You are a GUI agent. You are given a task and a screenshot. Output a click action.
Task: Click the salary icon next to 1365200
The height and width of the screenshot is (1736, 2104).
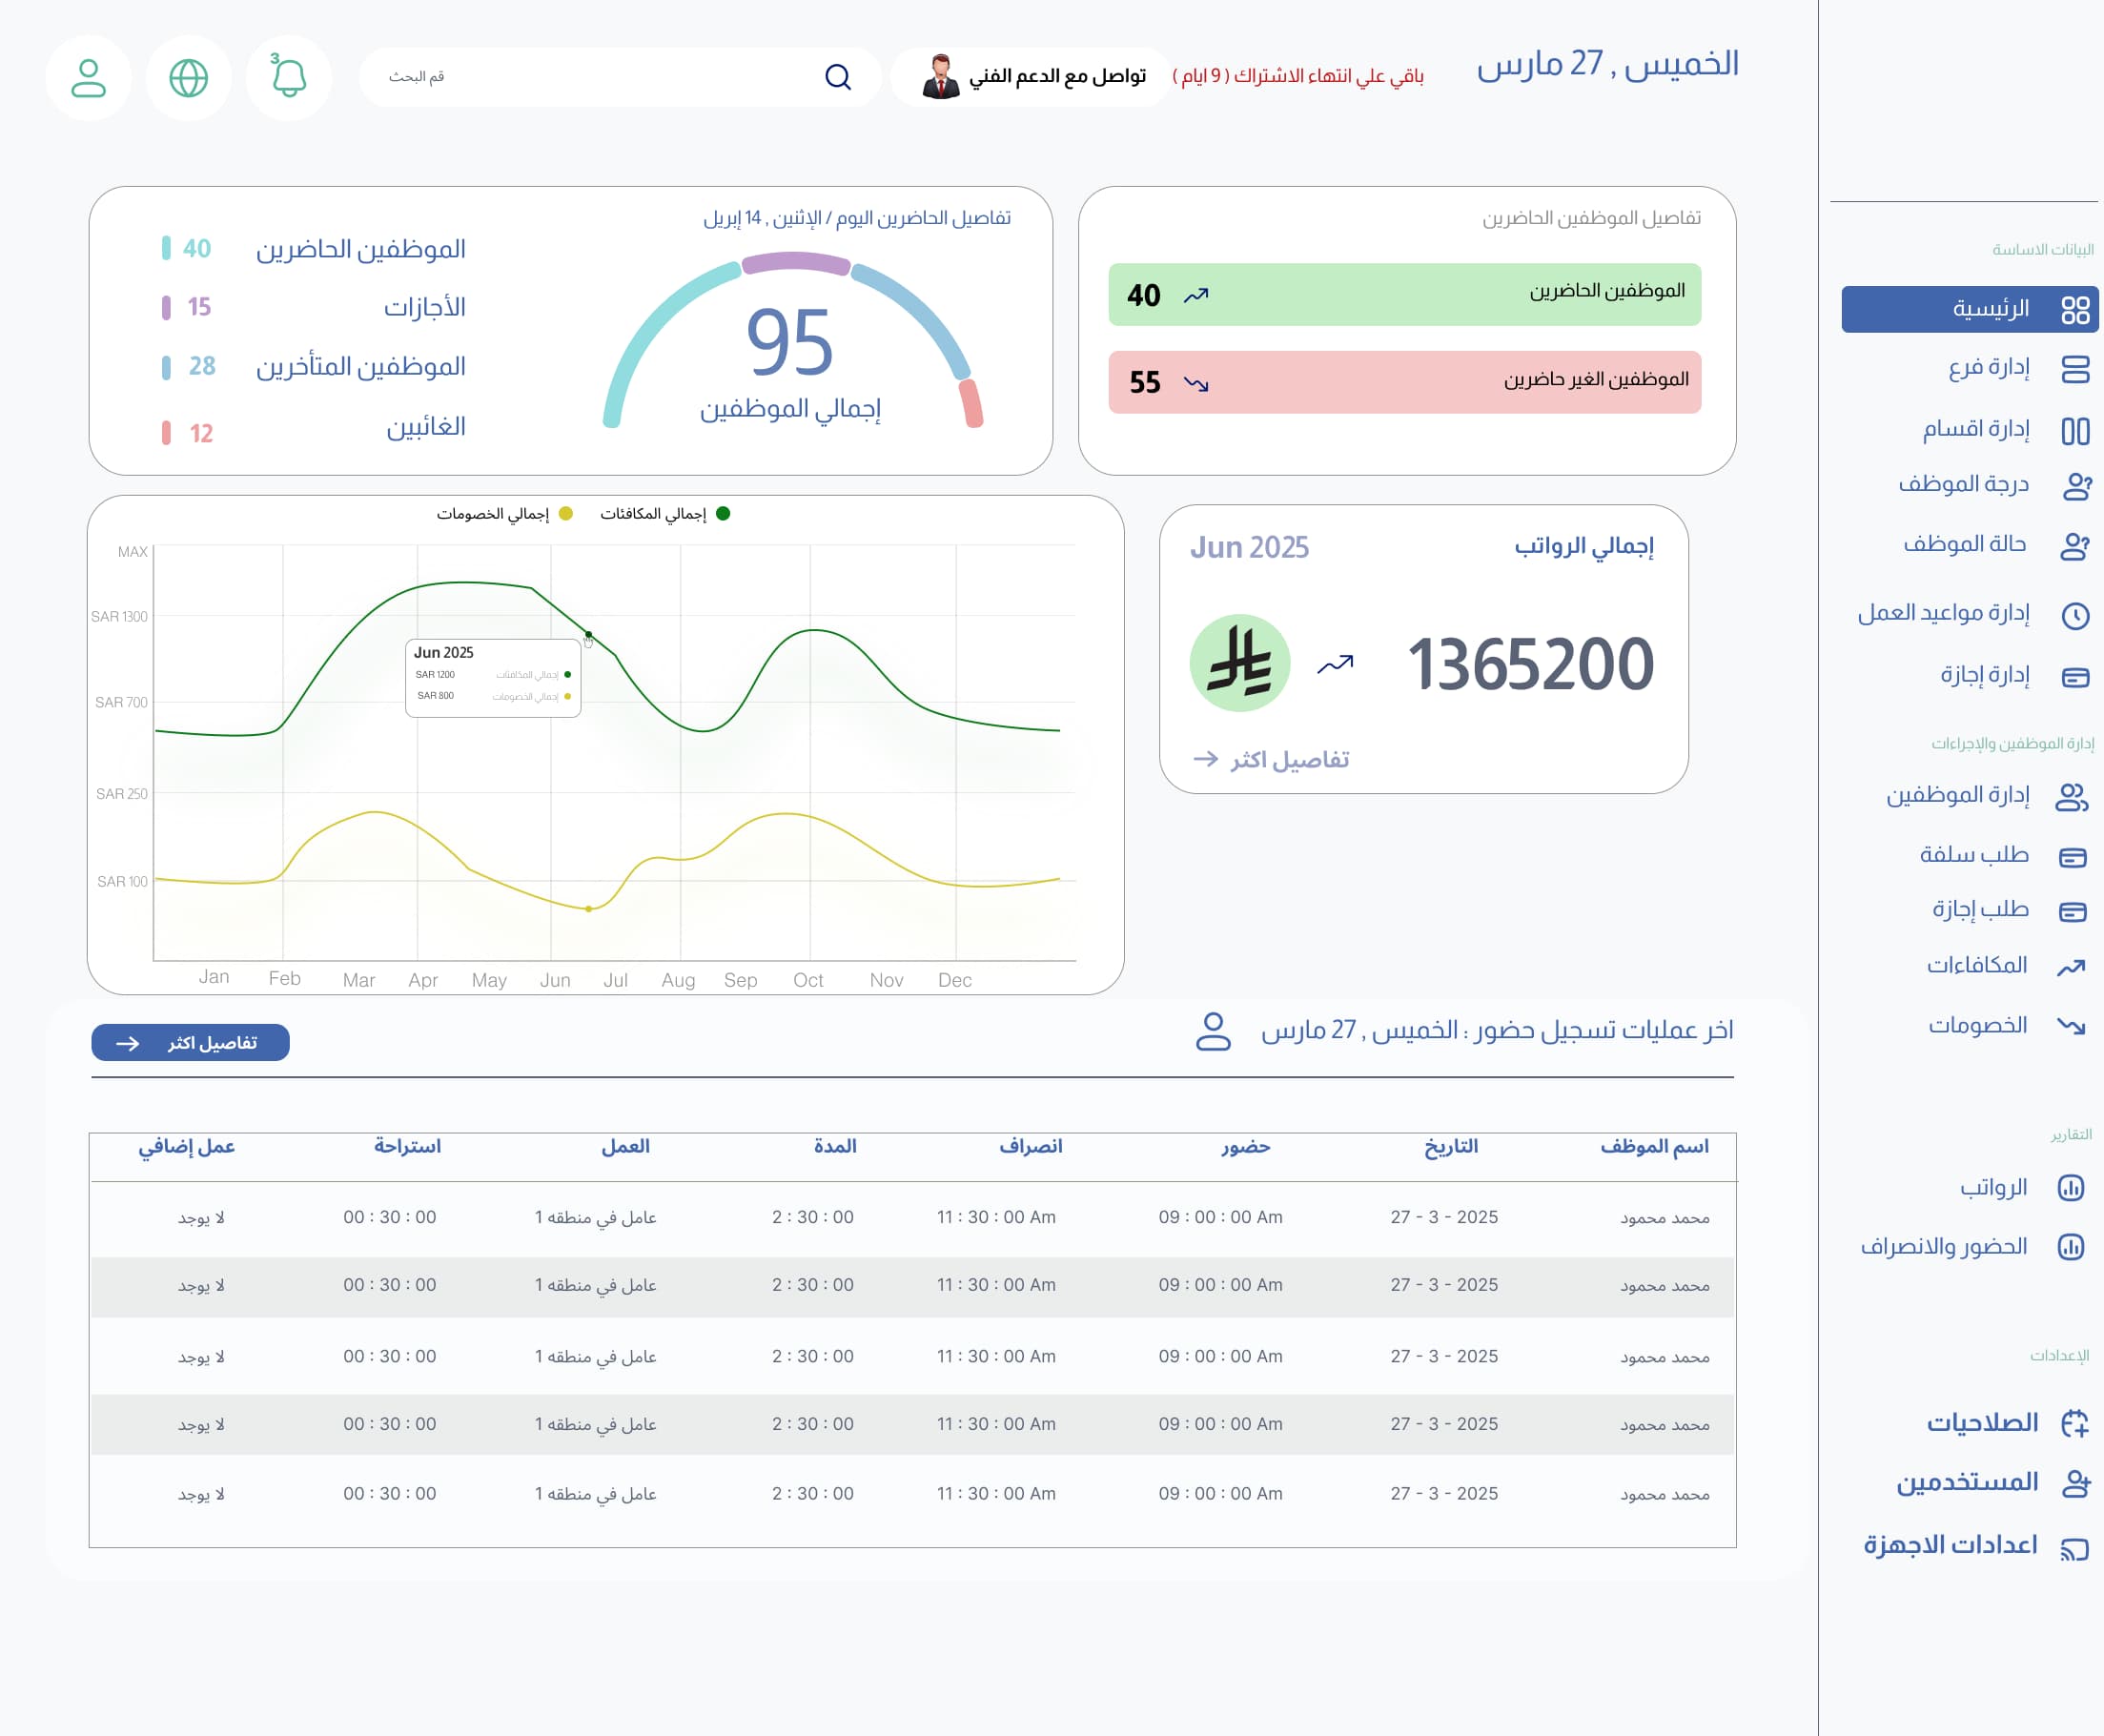coord(1244,663)
